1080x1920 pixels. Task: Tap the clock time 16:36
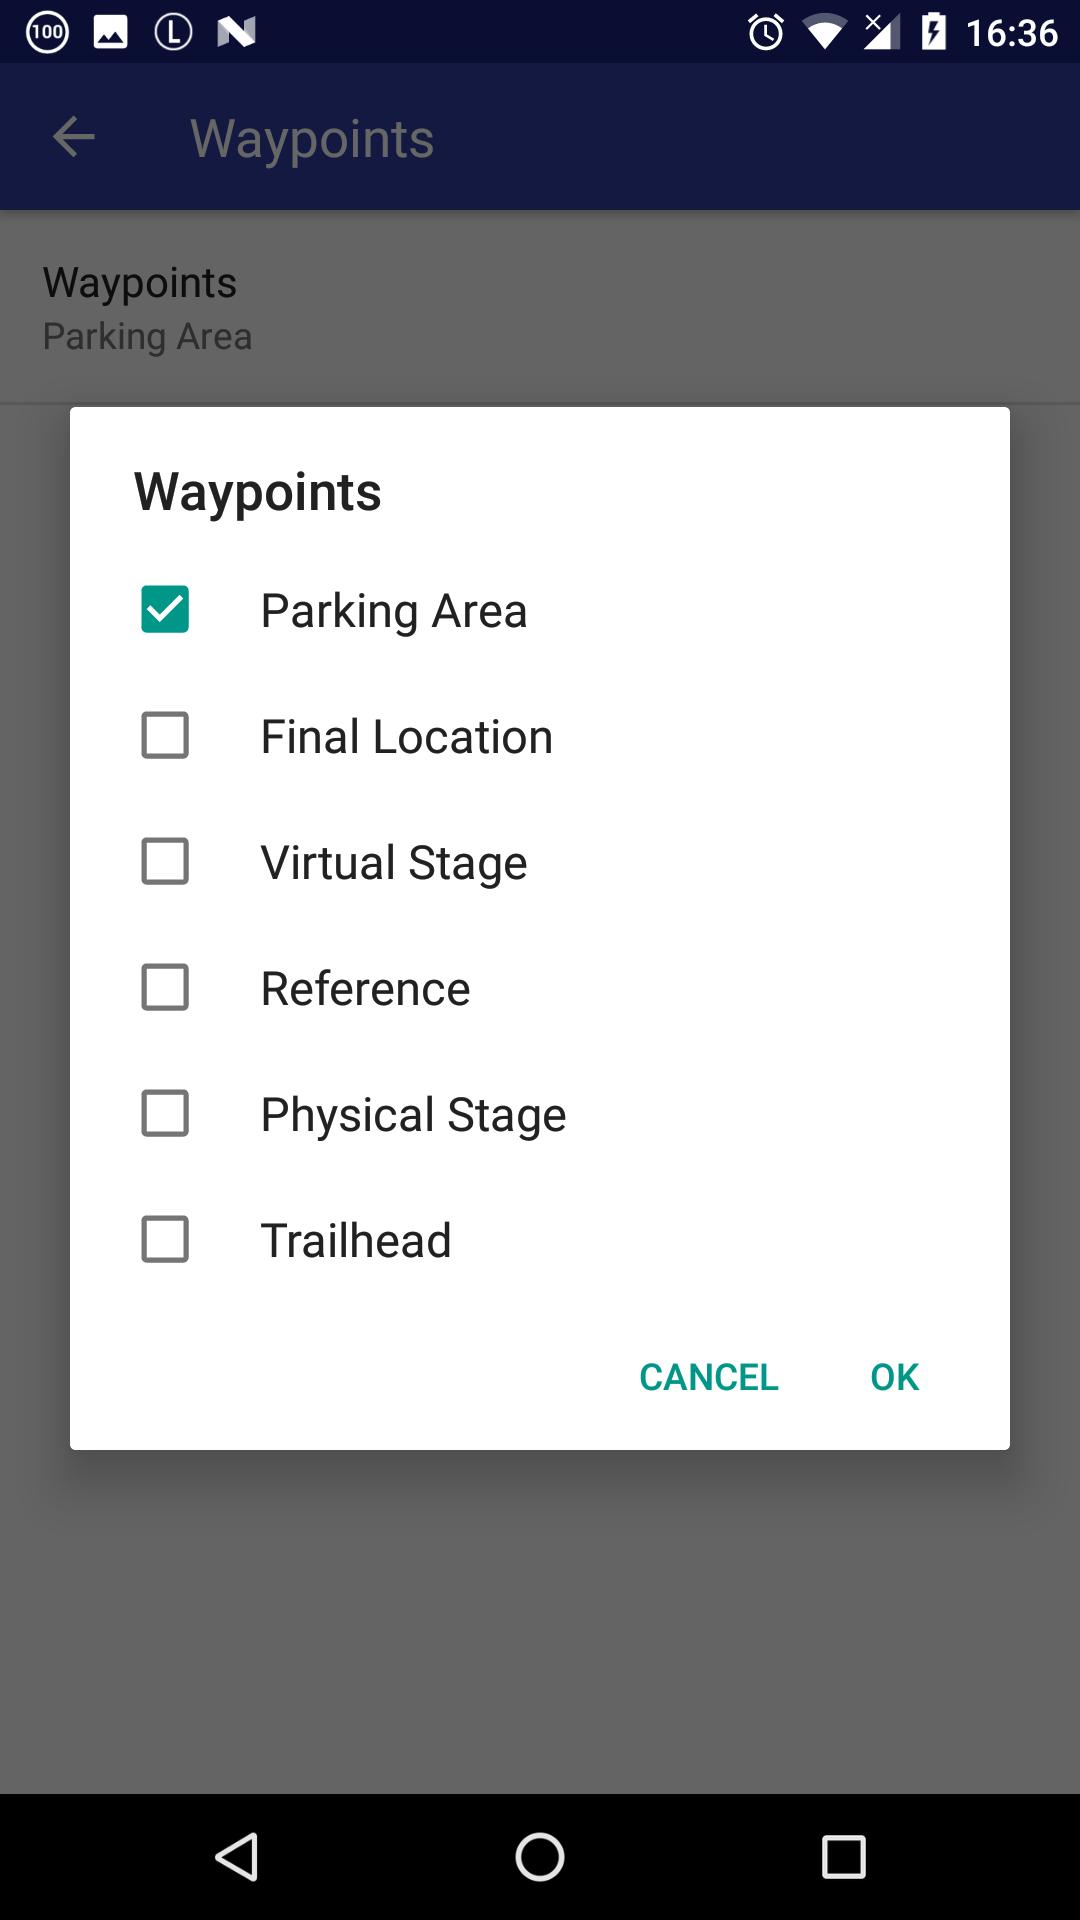point(1011,33)
